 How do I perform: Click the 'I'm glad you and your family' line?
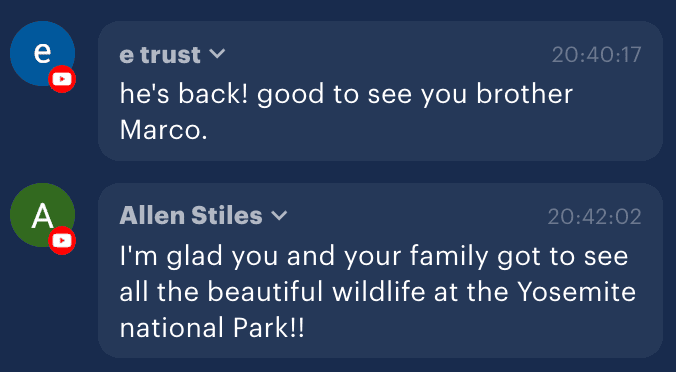coord(304,256)
